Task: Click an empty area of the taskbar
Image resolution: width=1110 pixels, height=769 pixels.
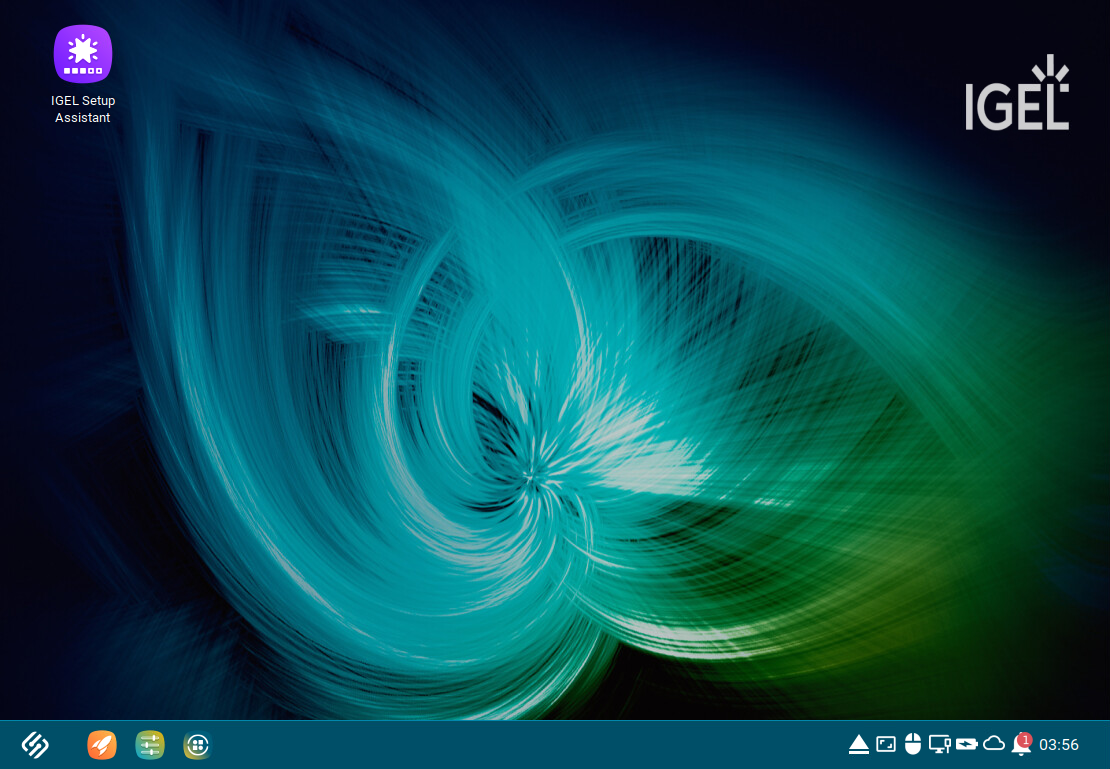Action: (500, 745)
